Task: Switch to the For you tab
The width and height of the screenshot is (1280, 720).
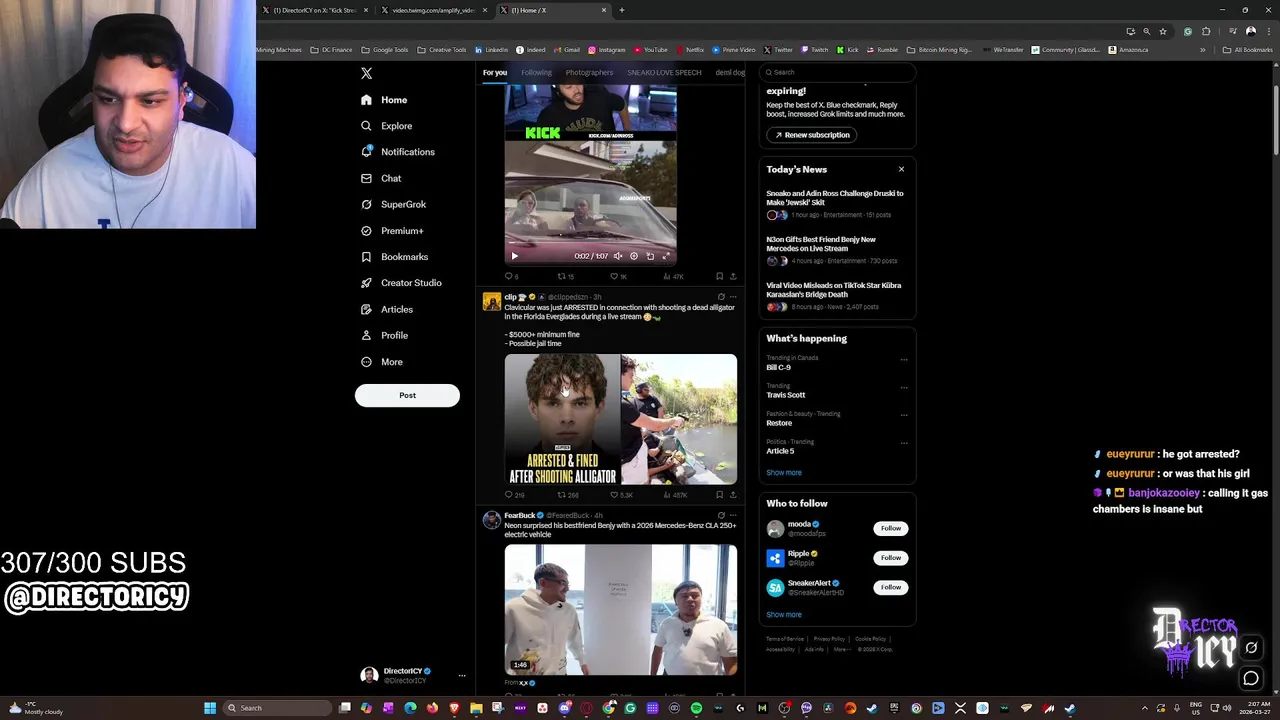Action: pyautogui.click(x=495, y=72)
